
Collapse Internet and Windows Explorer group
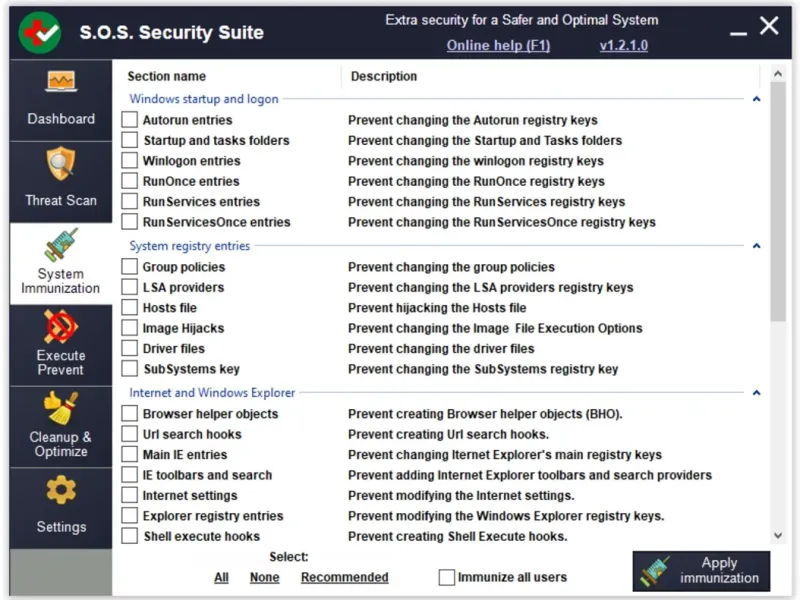pyautogui.click(x=756, y=393)
